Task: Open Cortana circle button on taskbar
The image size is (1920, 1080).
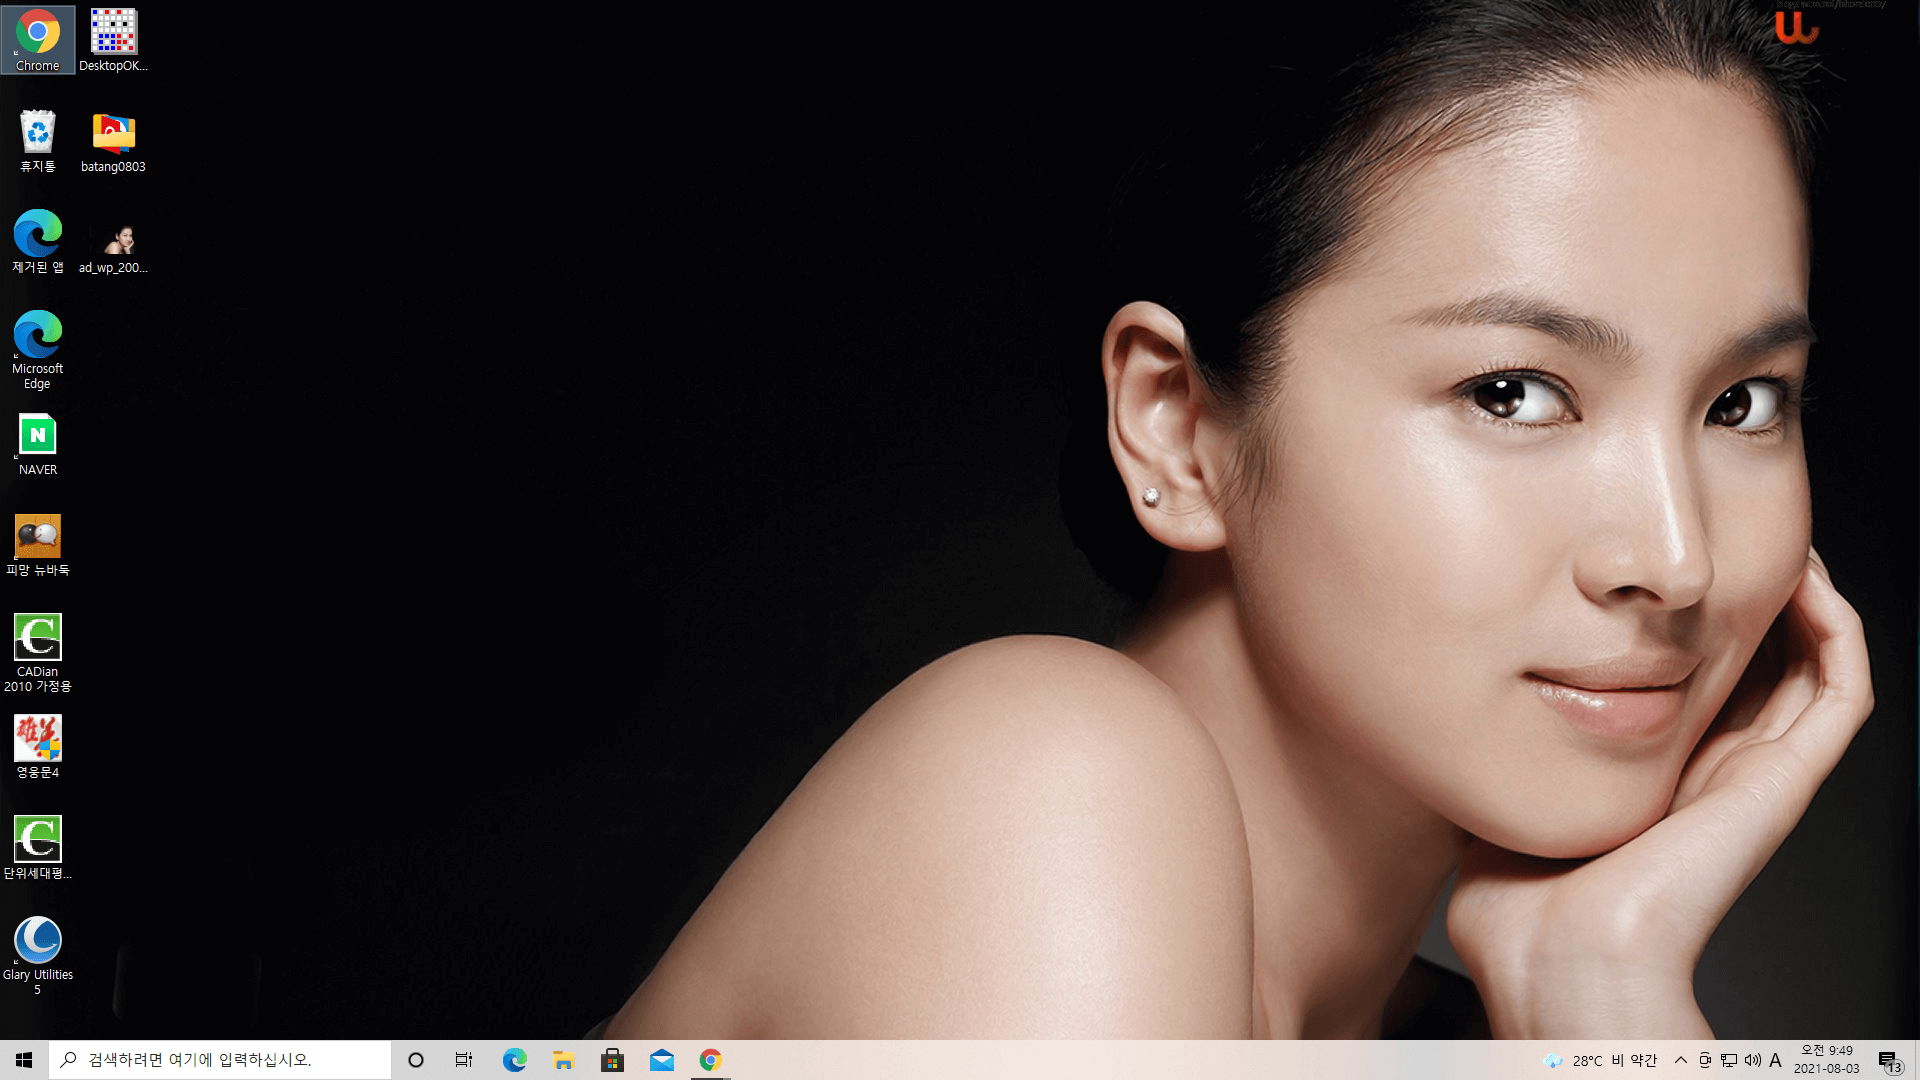Action: 416,1060
